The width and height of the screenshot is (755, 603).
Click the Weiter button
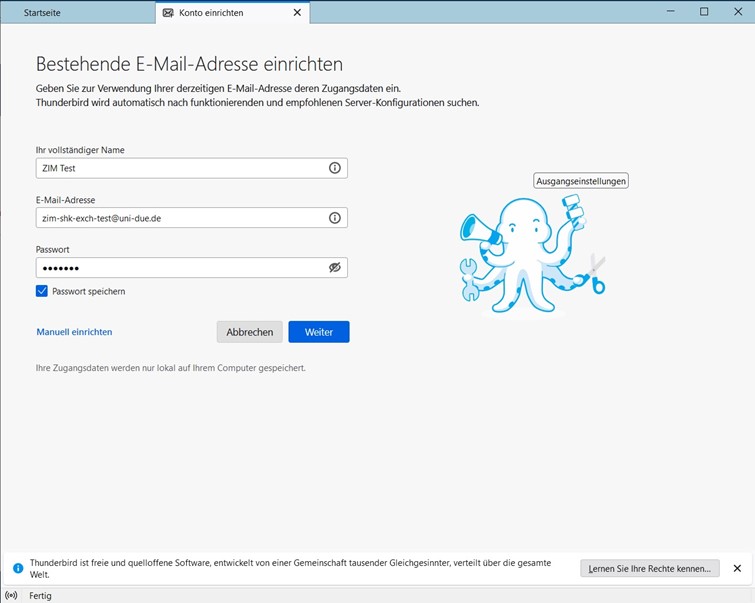pyautogui.click(x=318, y=332)
